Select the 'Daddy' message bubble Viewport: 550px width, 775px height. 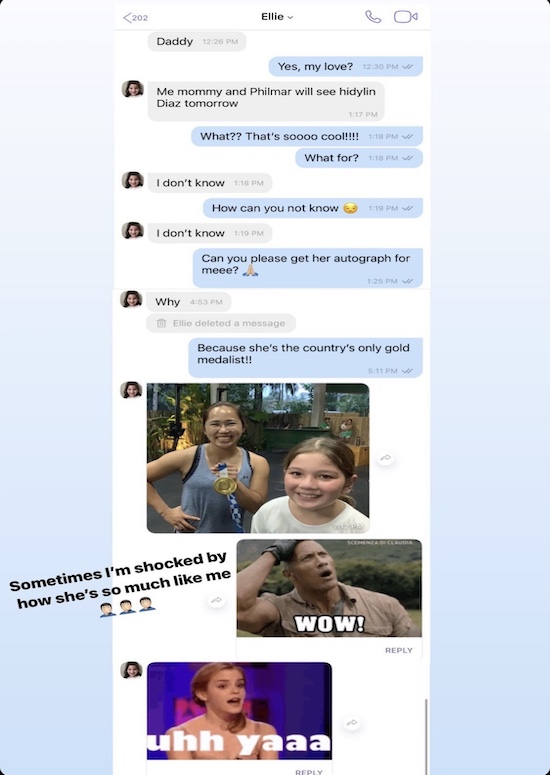coord(197,42)
